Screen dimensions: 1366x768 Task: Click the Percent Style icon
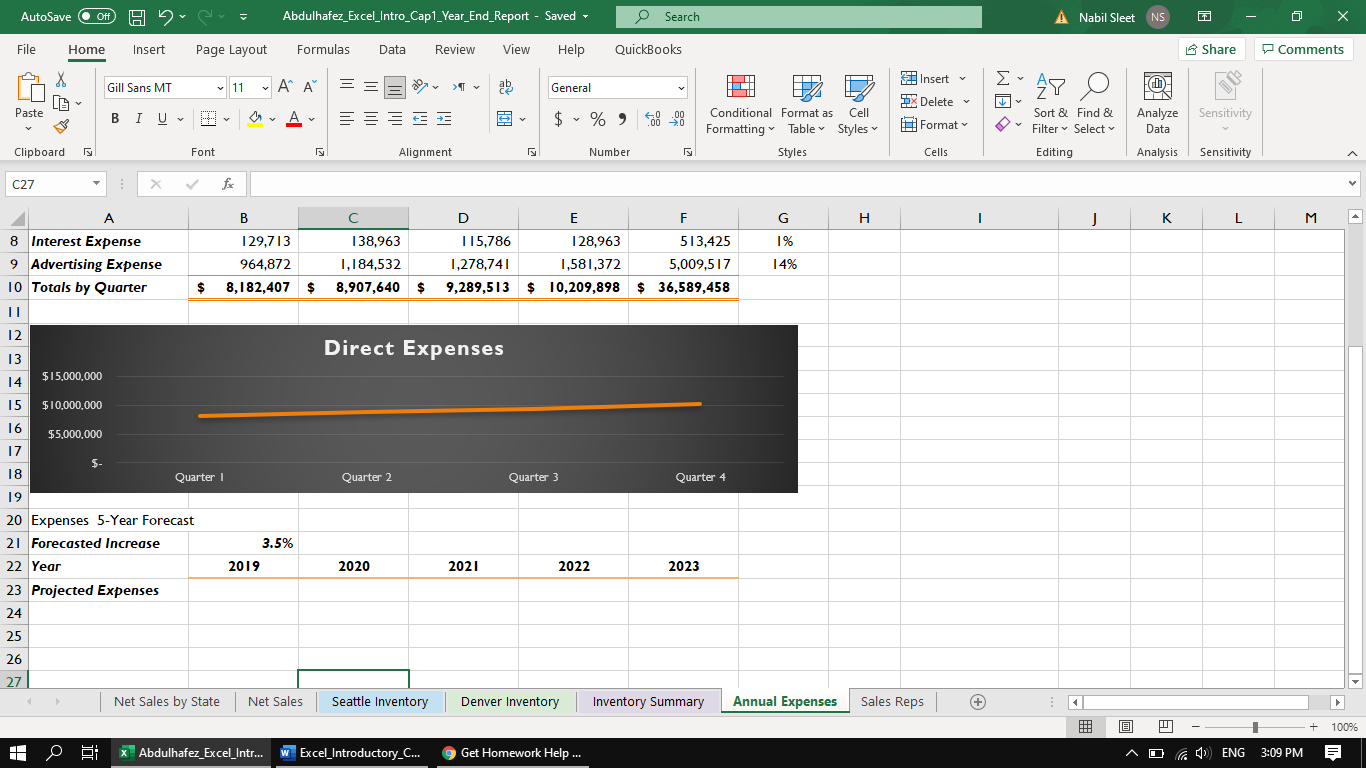598,120
